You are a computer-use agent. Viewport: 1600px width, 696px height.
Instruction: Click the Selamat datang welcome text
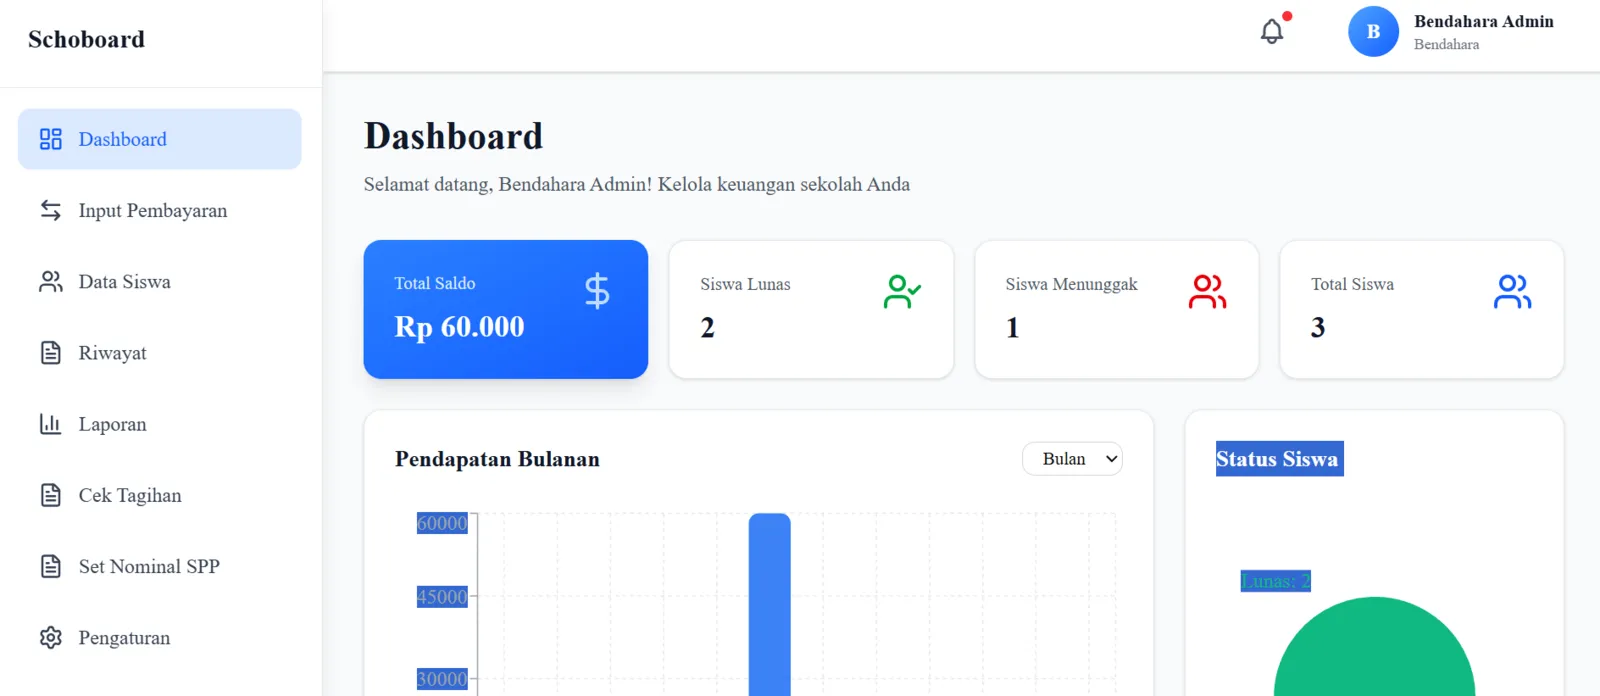[636, 184]
